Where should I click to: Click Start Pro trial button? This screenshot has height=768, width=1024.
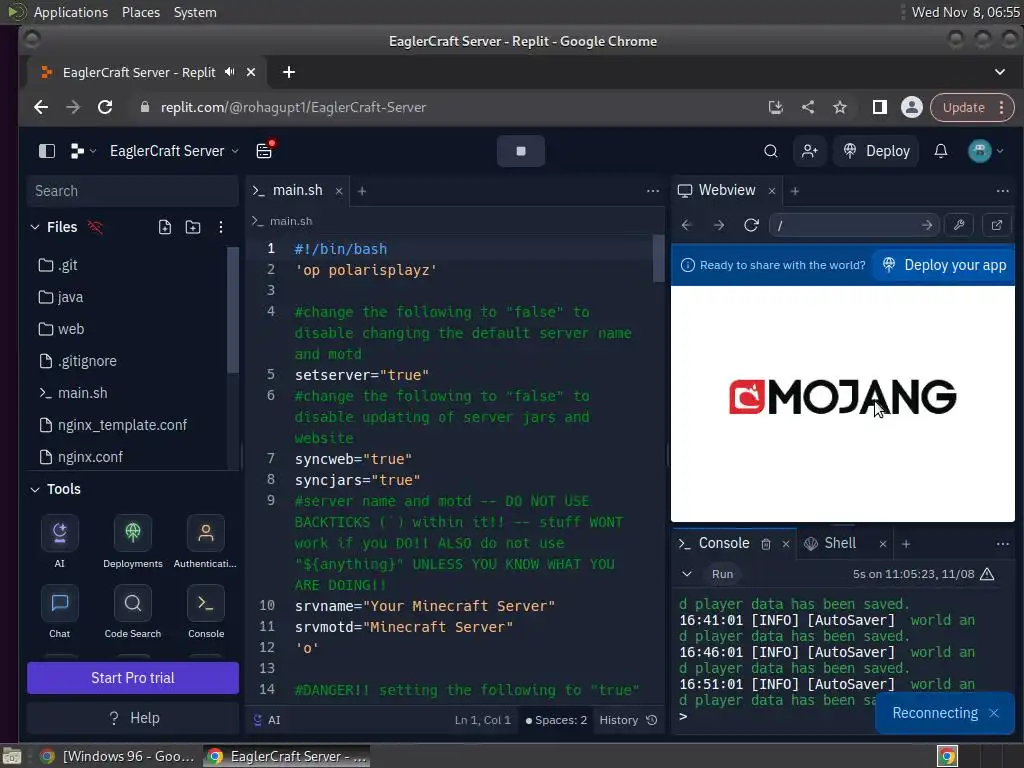(133, 678)
